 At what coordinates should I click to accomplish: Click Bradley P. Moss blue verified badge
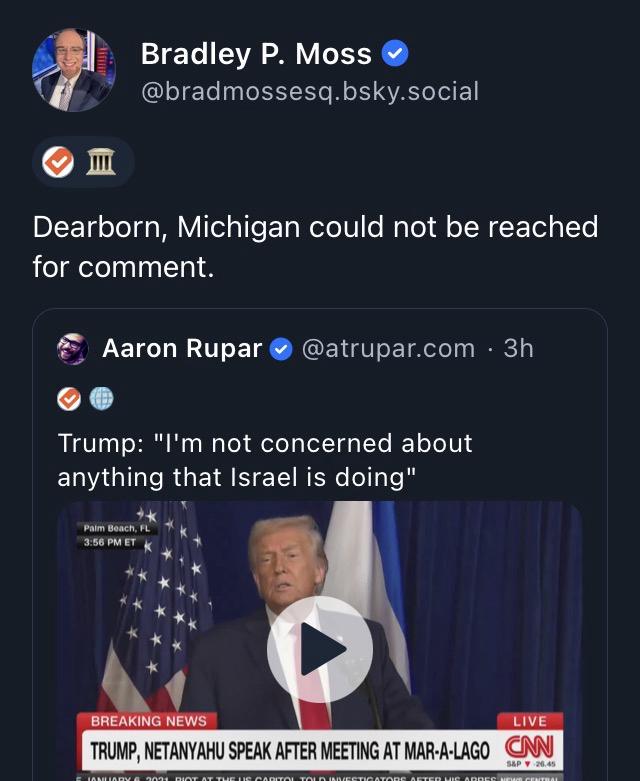396,54
